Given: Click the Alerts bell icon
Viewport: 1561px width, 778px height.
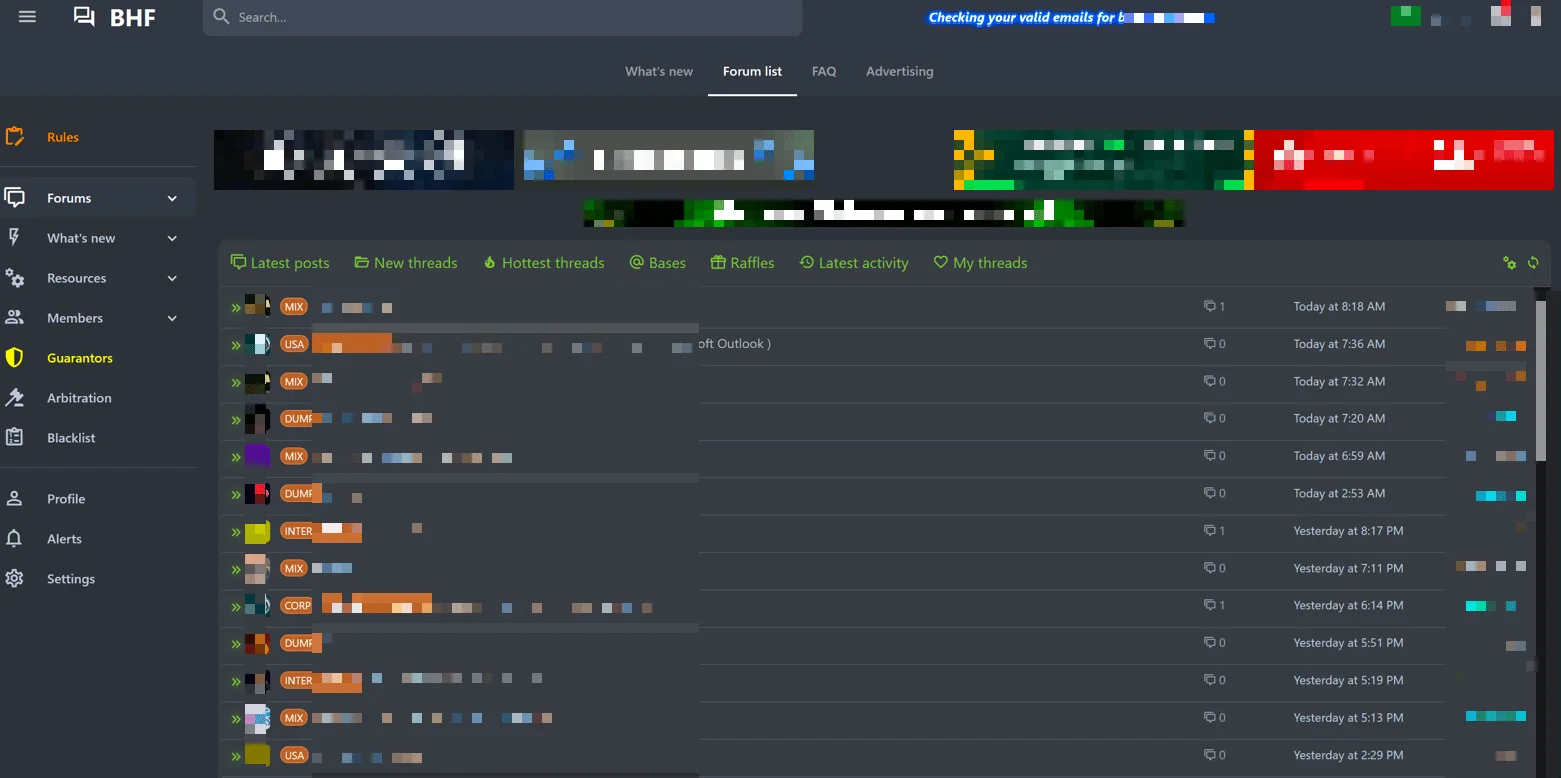Looking at the screenshot, I should (x=14, y=539).
